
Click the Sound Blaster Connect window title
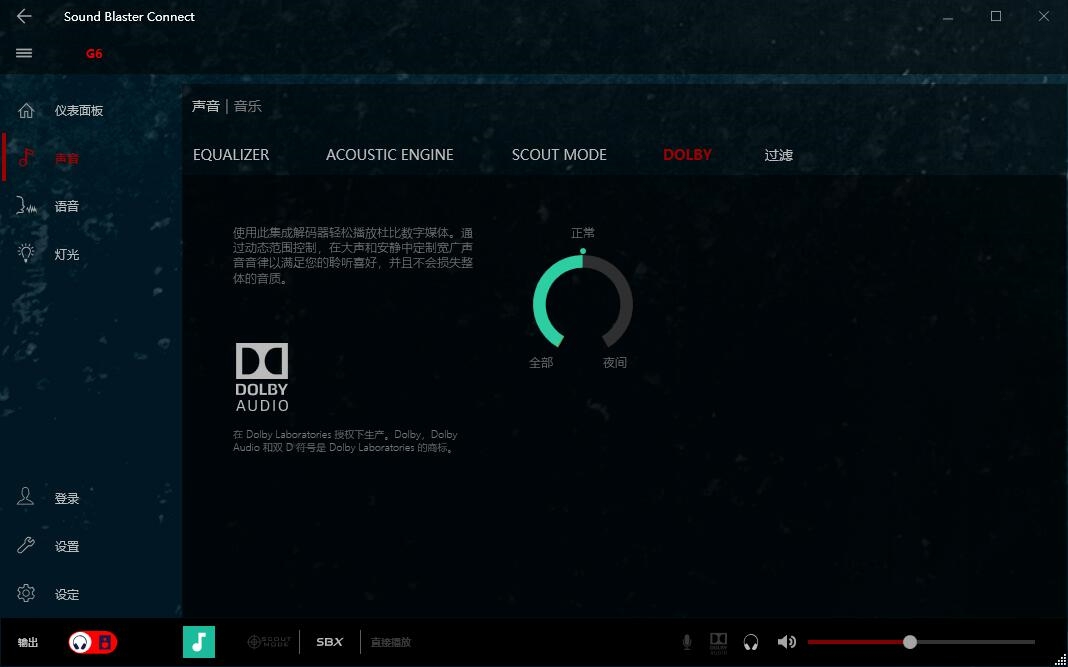click(129, 16)
